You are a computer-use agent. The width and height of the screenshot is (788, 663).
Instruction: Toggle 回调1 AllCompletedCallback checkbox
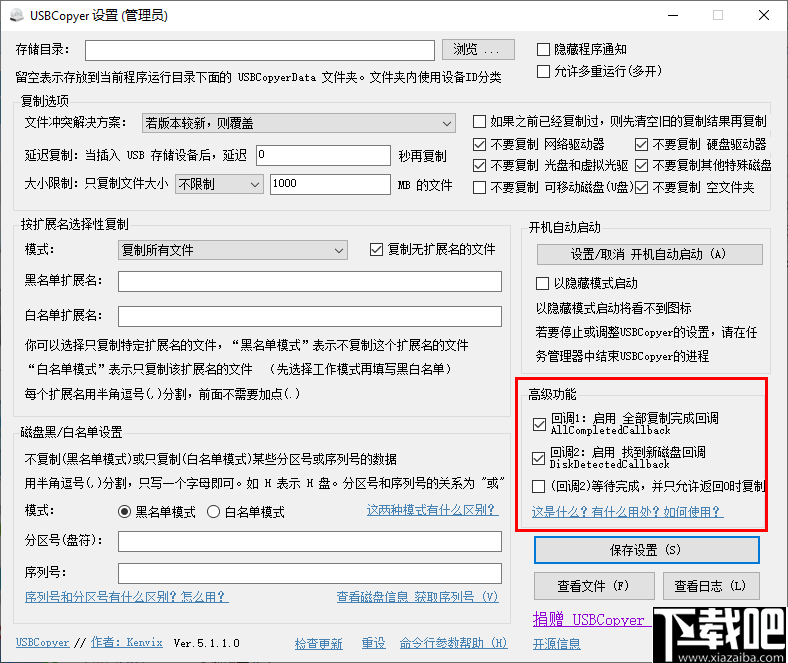pos(539,424)
